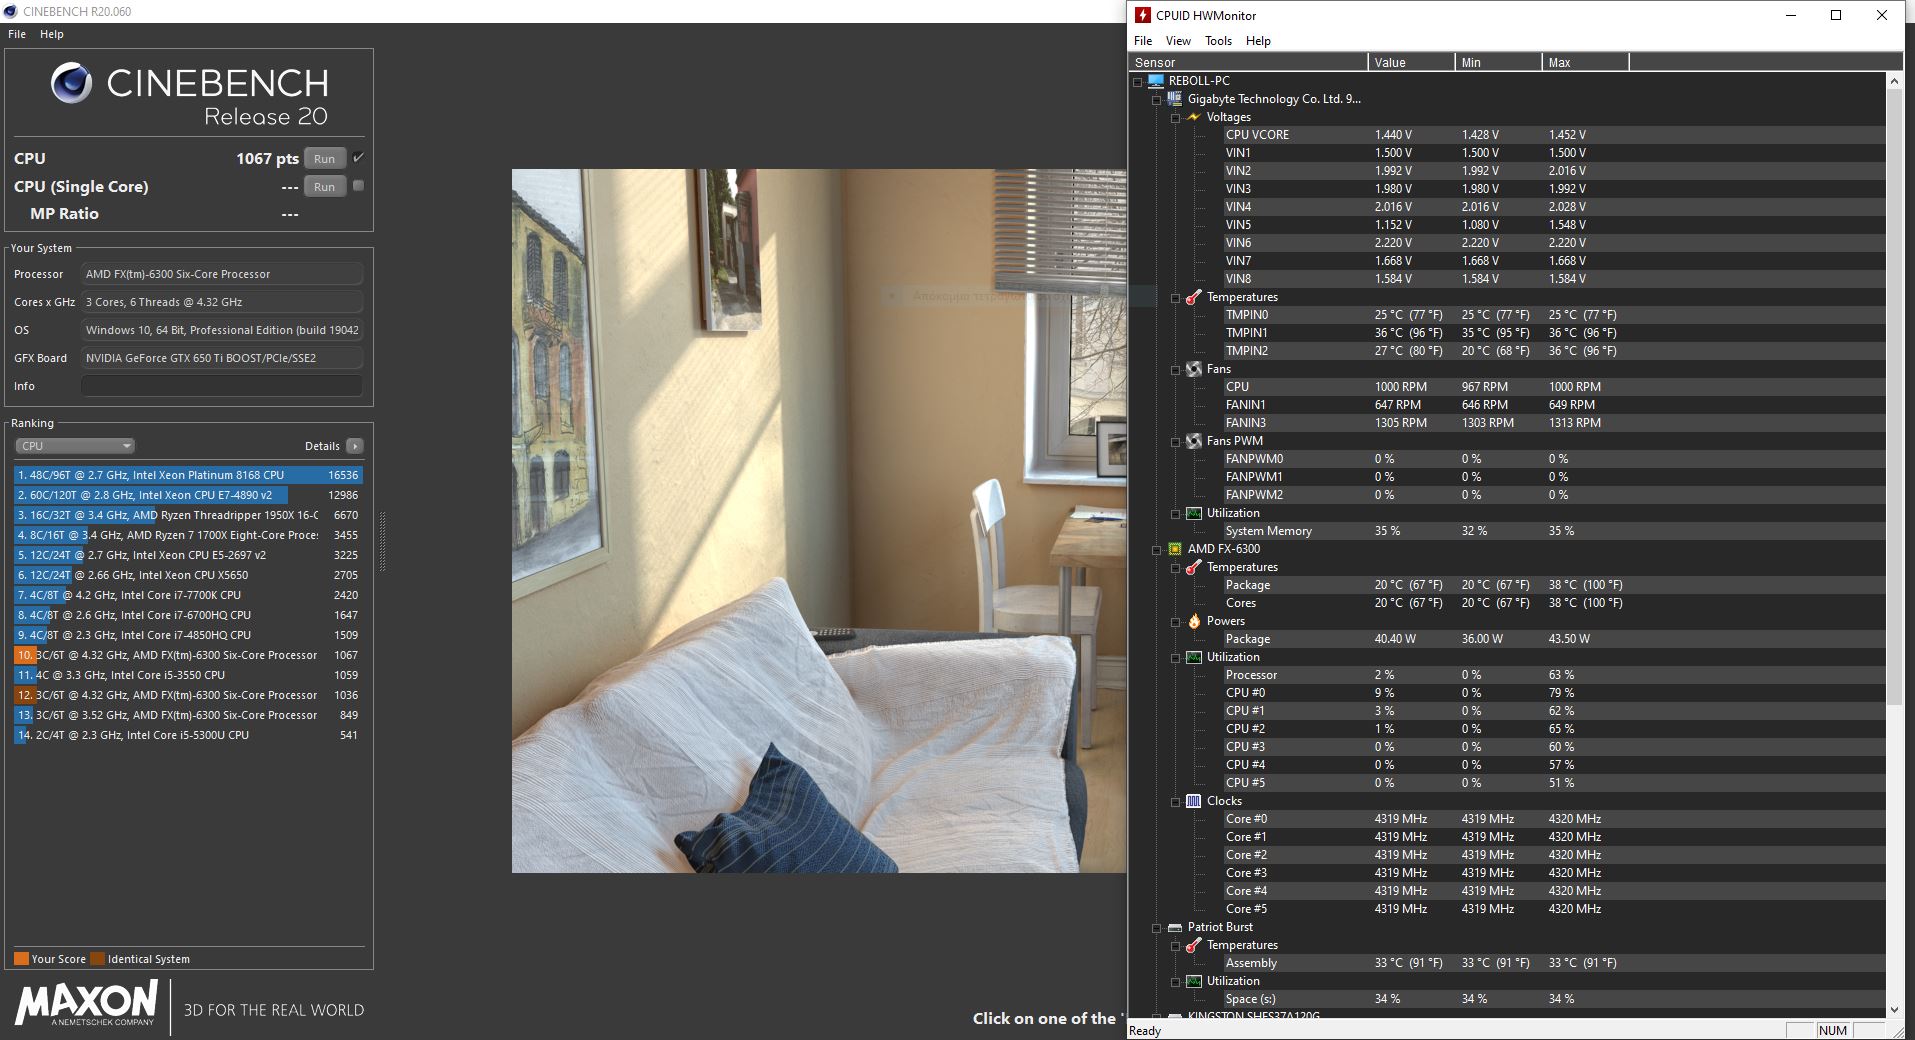Click the Cinebench sphere logo icon
1915x1040 pixels.
click(71, 83)
